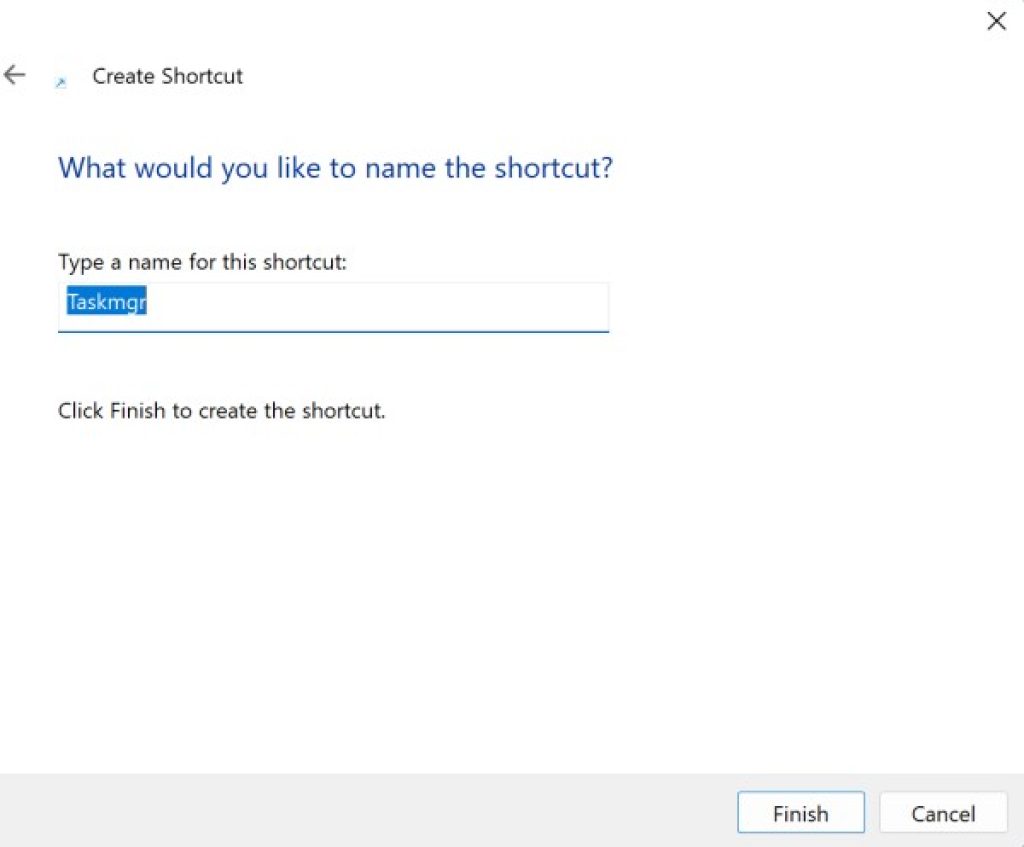Place the cursor in the name text box
The image size is (1024, 847).
pyautogui.click(x=333, y=305)
